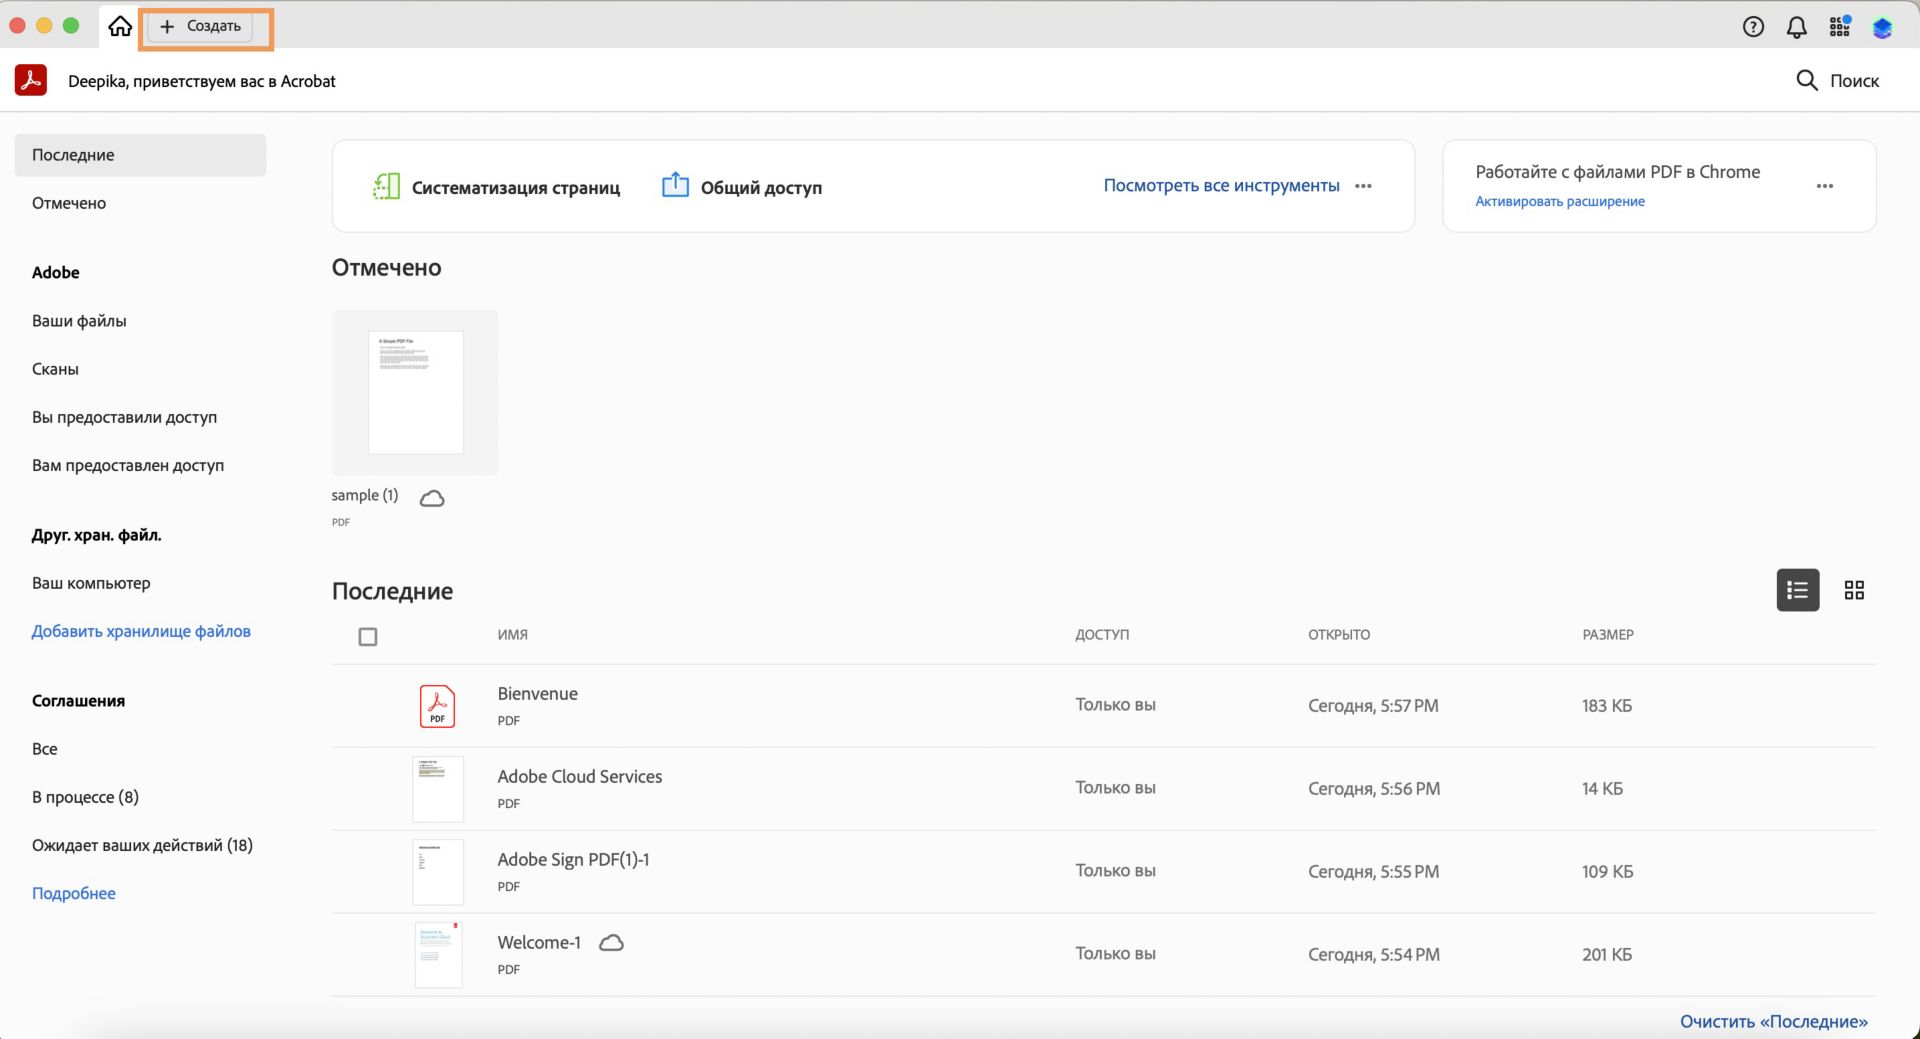Open the notifications bell
The height and width of the screenshot is (1039, 1920).
(x=1797, y=27)
